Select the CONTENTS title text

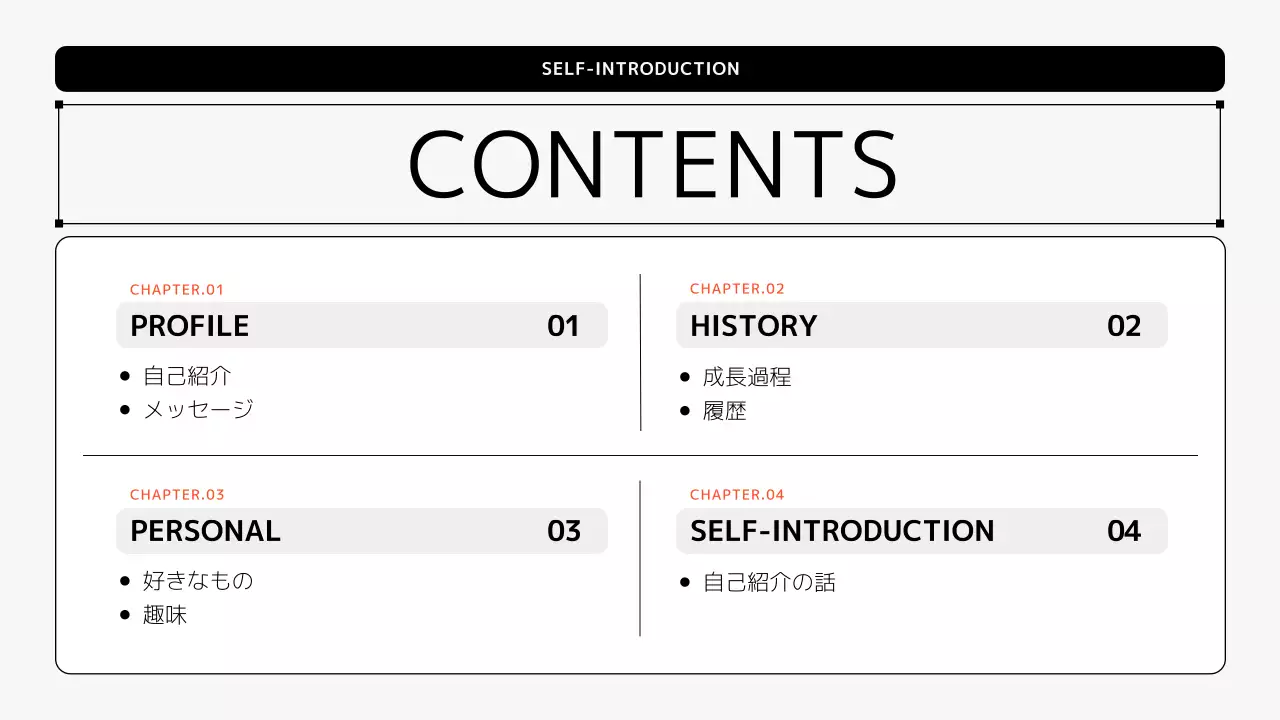(x=652, y=165)
